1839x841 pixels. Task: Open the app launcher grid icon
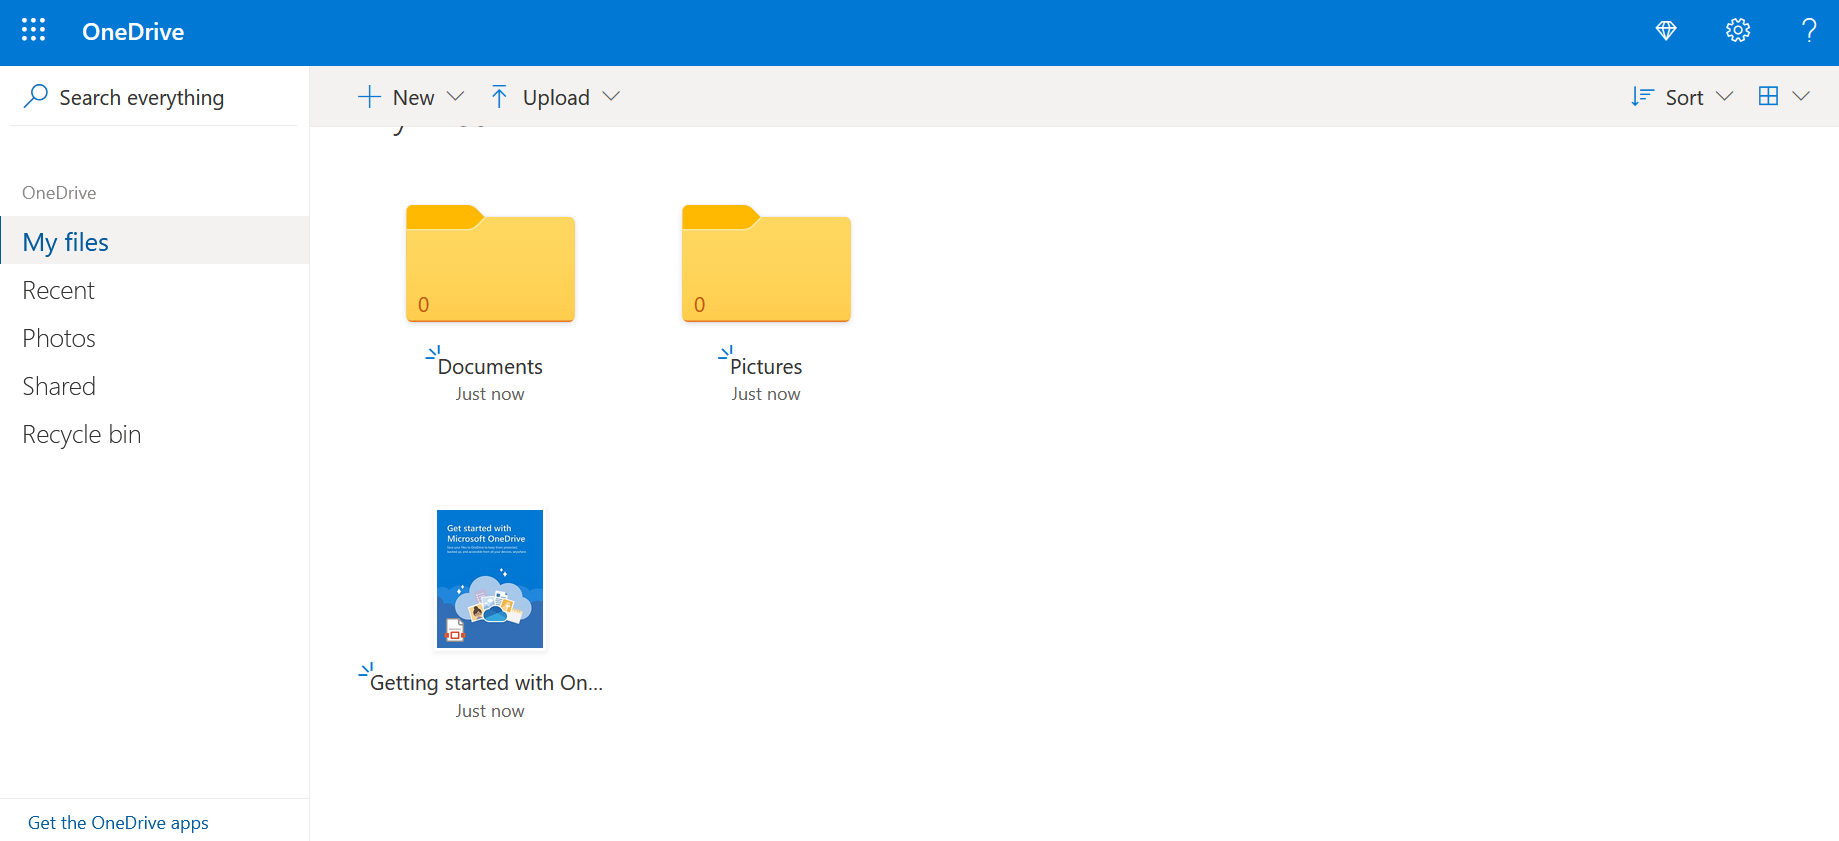click(x=33, y=30)
